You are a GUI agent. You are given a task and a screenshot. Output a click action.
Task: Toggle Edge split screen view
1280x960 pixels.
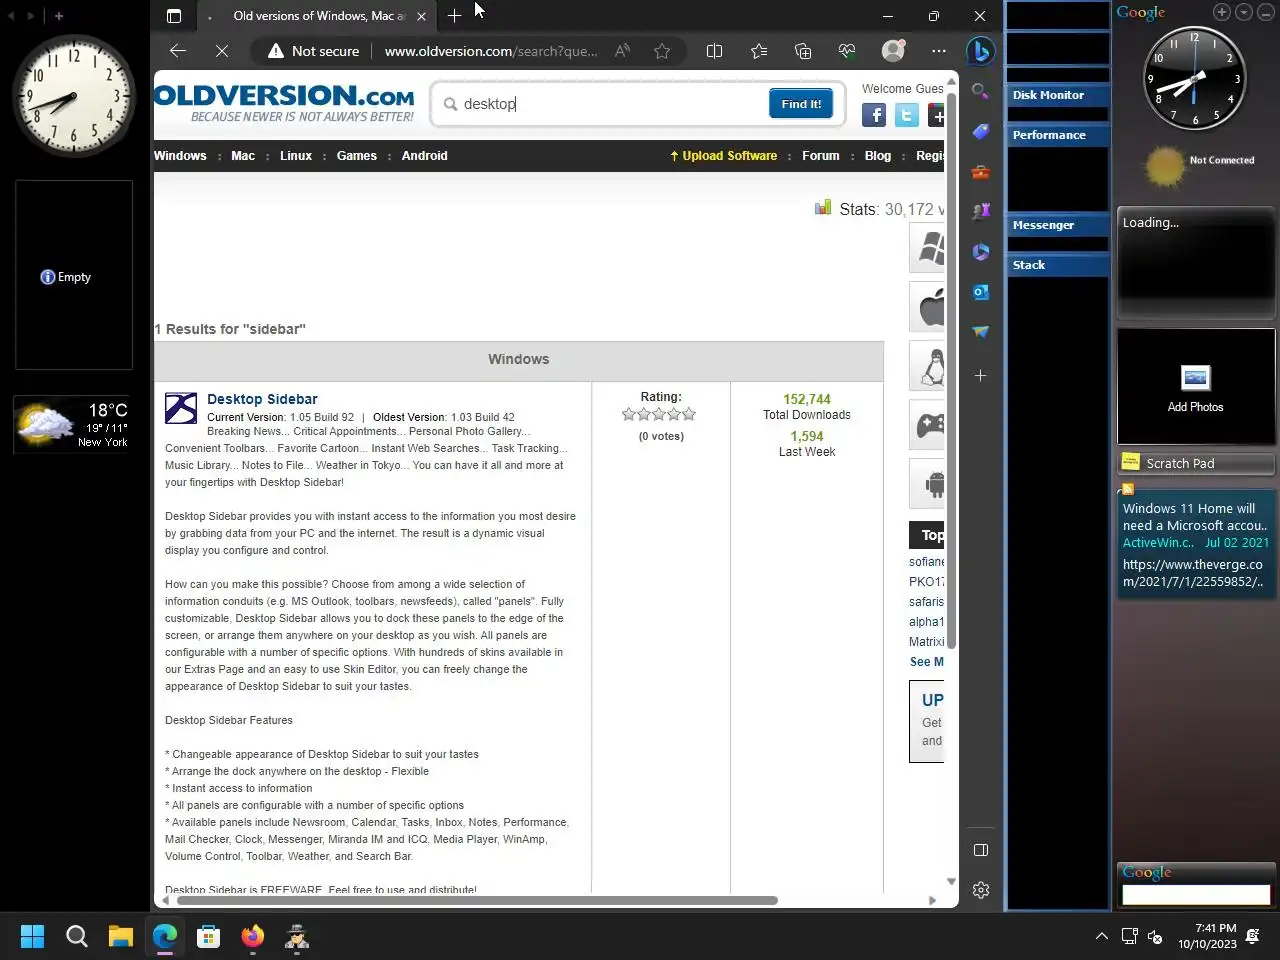pyautogui.click(x=714, y=51)
